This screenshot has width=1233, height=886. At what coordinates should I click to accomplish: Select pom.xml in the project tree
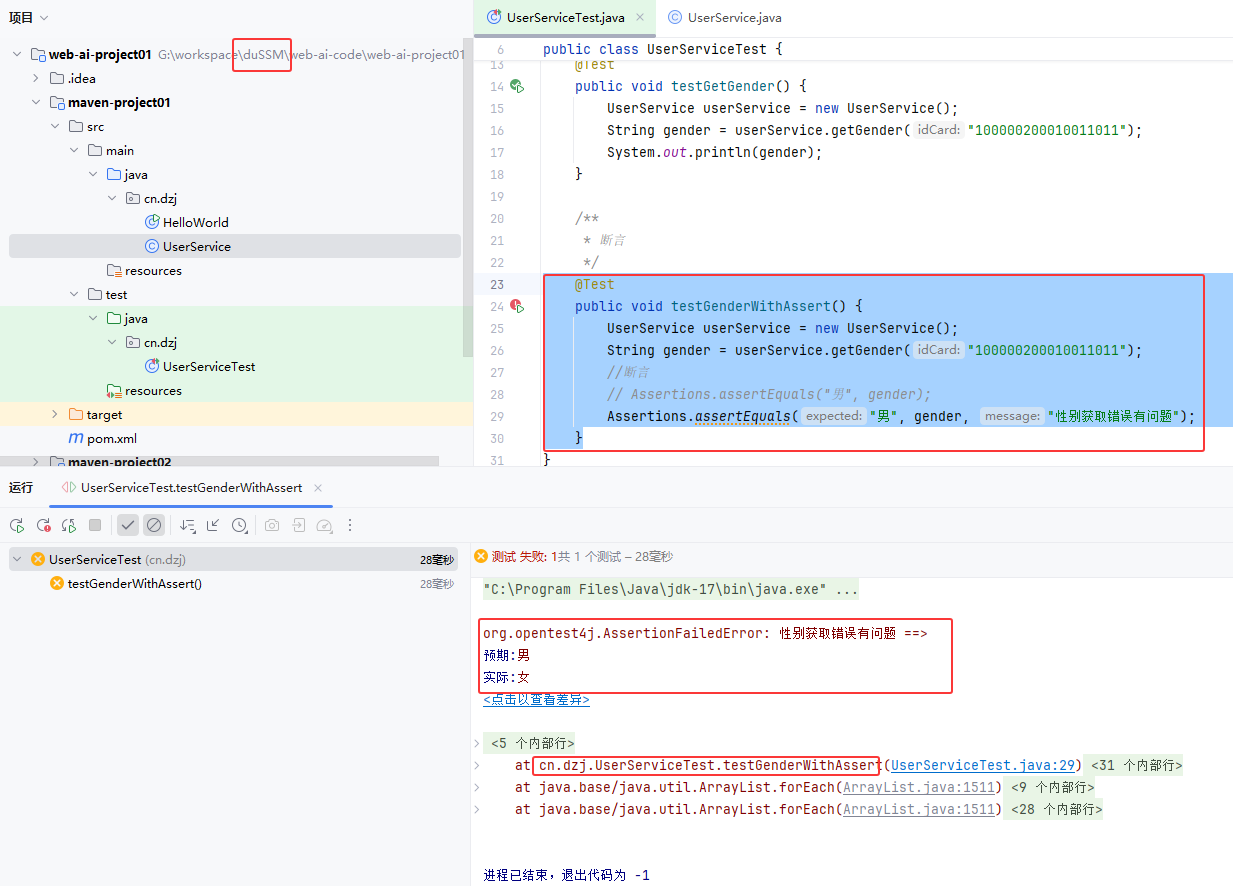coord(111,439)
